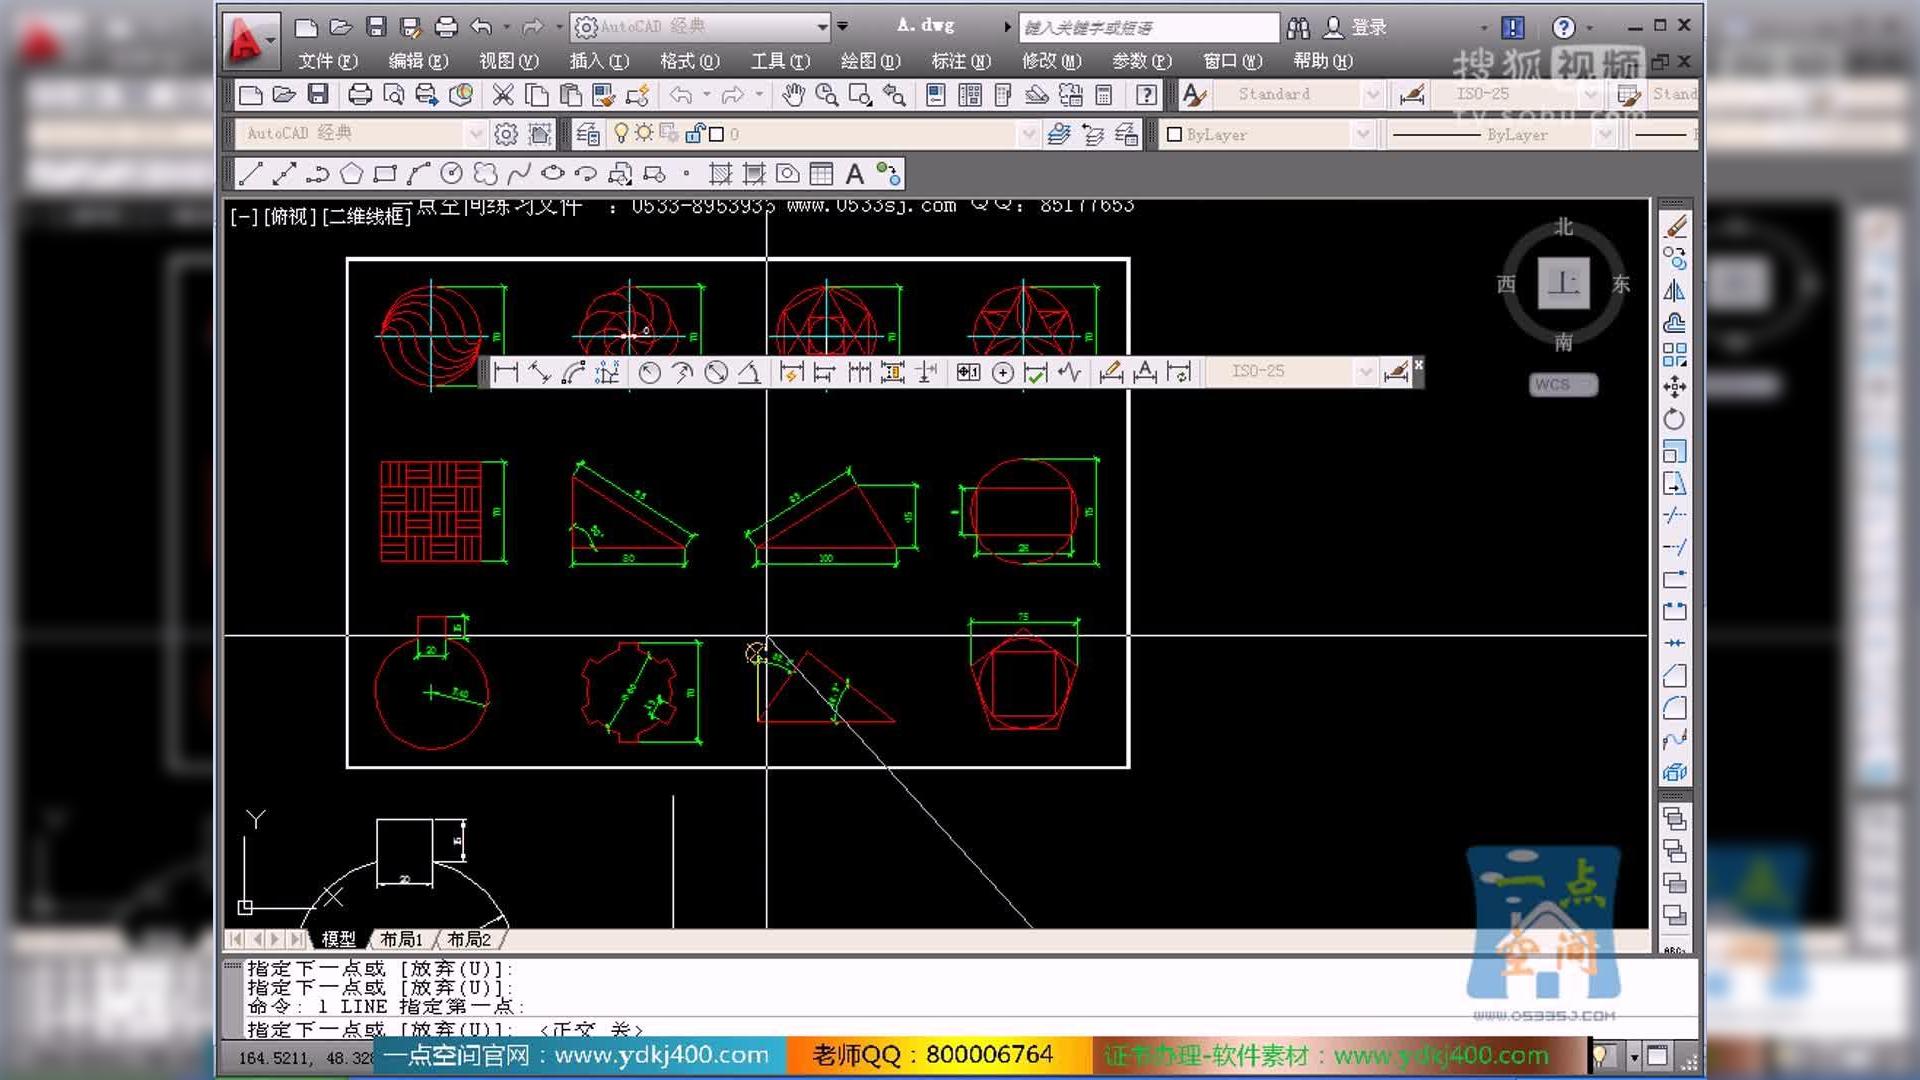Viewport: 1920px width, 1080px height.
Task: Choose the Hatch tool in draw toolbar
Action: (720, 175)
